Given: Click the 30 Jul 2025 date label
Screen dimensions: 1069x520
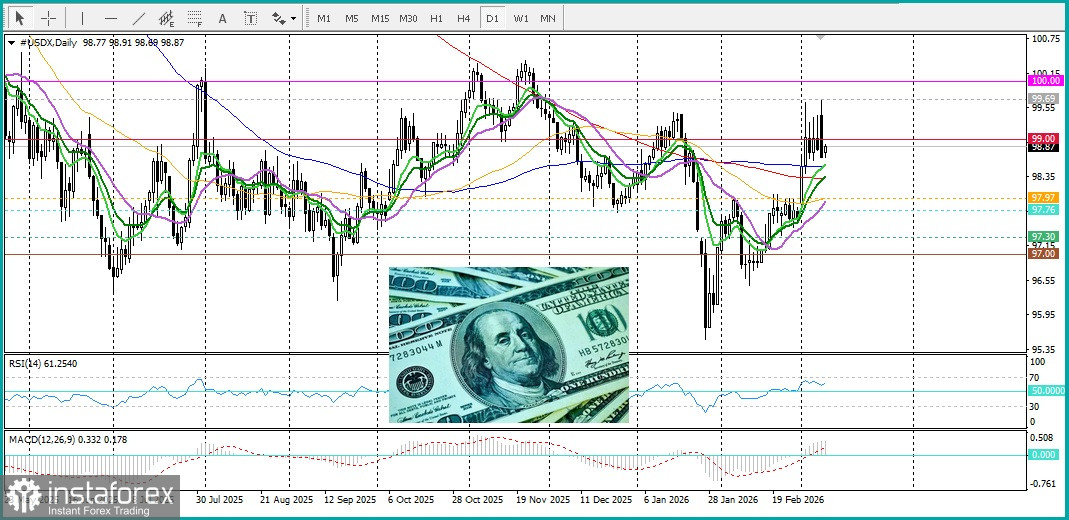Looking at the screenshot, I should click(x=219, y=500).
